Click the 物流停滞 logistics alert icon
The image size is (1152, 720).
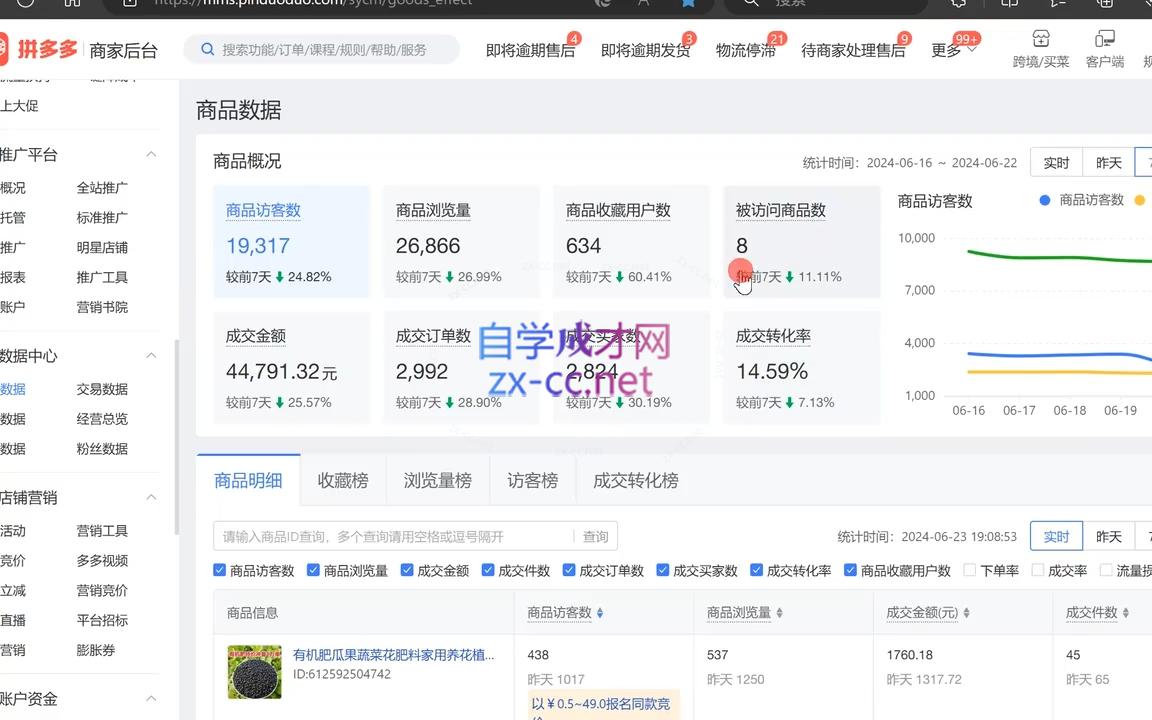click(744, 49)
